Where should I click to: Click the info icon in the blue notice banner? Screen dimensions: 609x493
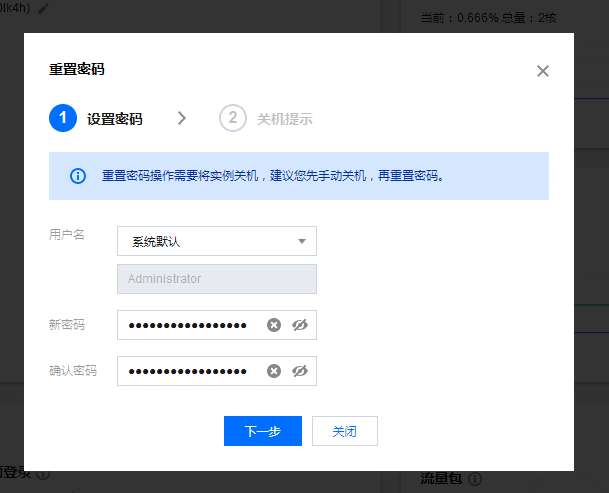[78, 176]
